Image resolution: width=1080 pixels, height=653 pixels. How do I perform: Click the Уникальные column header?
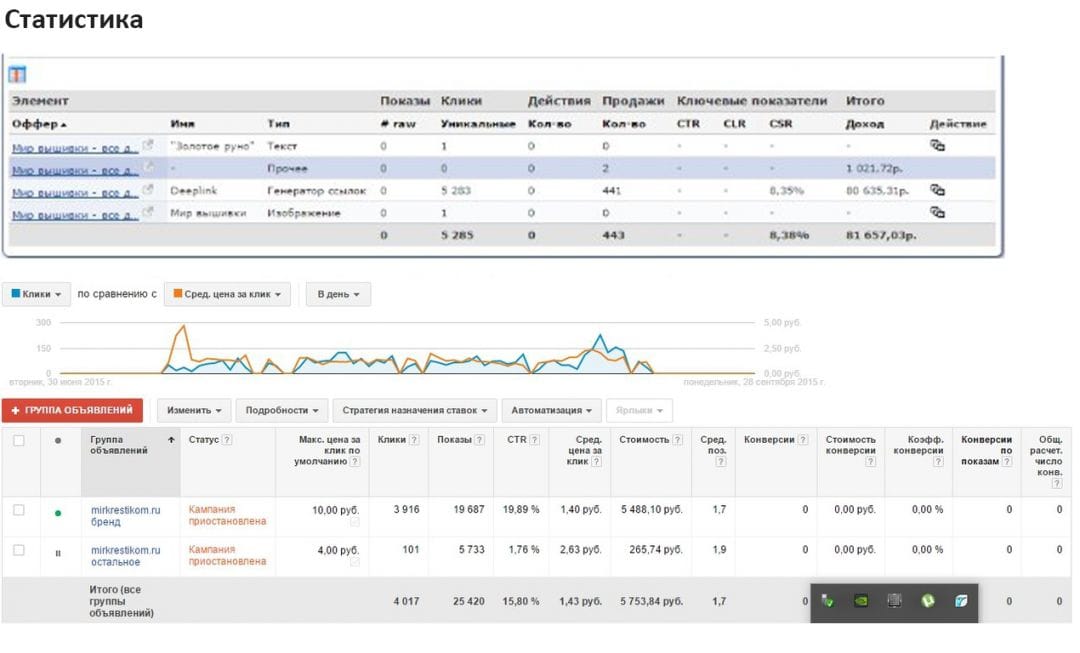pos(478,124)
